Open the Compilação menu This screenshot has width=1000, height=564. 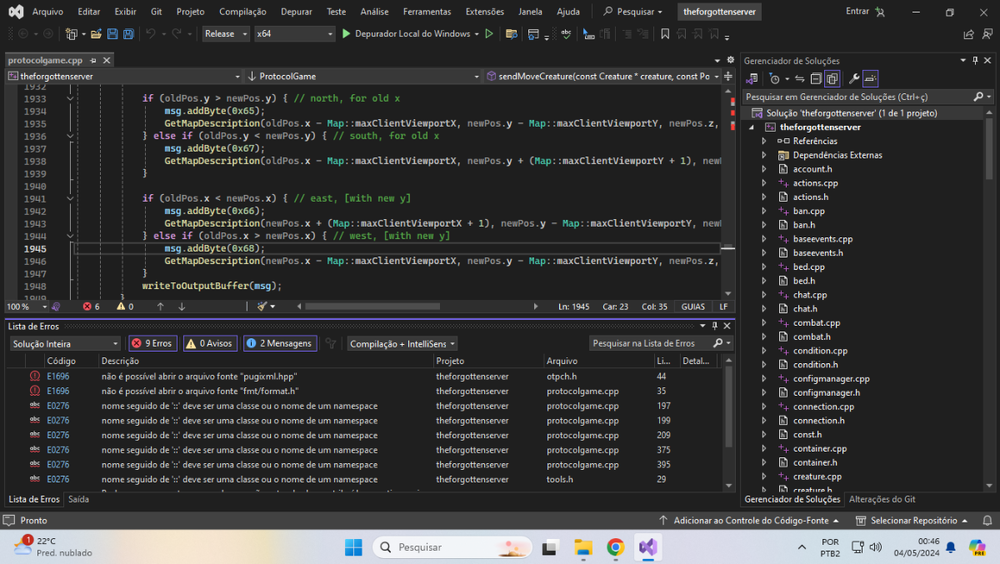pyautogui.click(x=242, y=11)
